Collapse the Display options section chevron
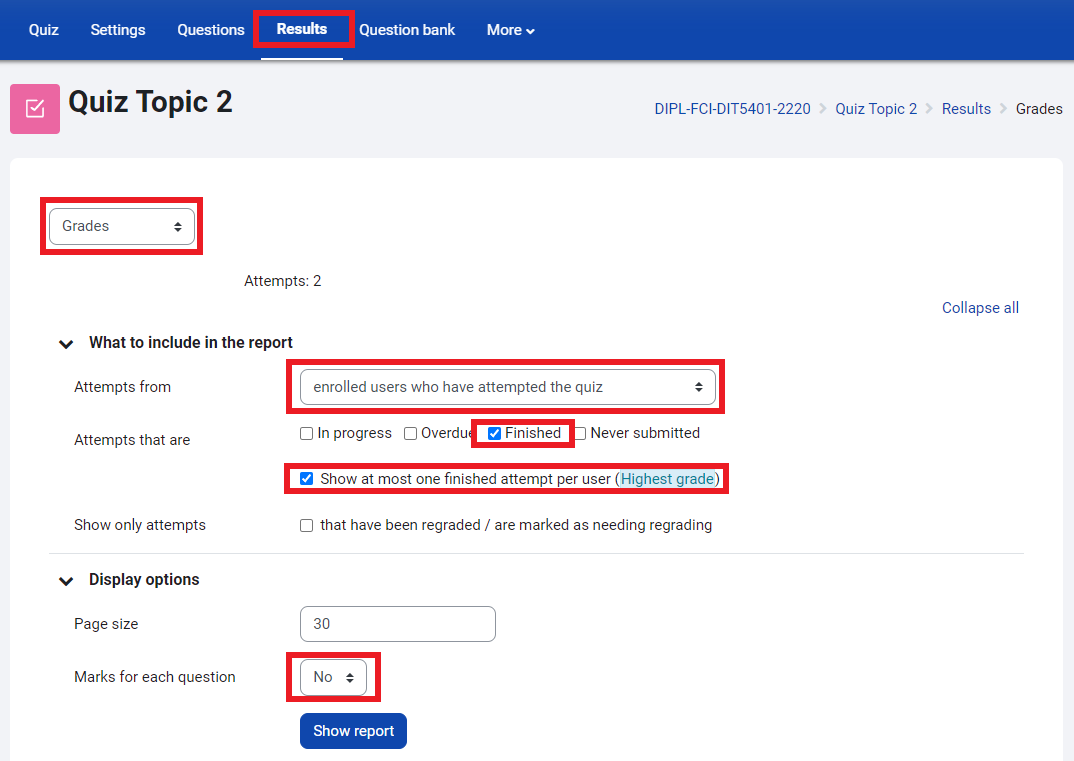The height and width of the screenshot is (761, 1074). [x=66, y=581]
